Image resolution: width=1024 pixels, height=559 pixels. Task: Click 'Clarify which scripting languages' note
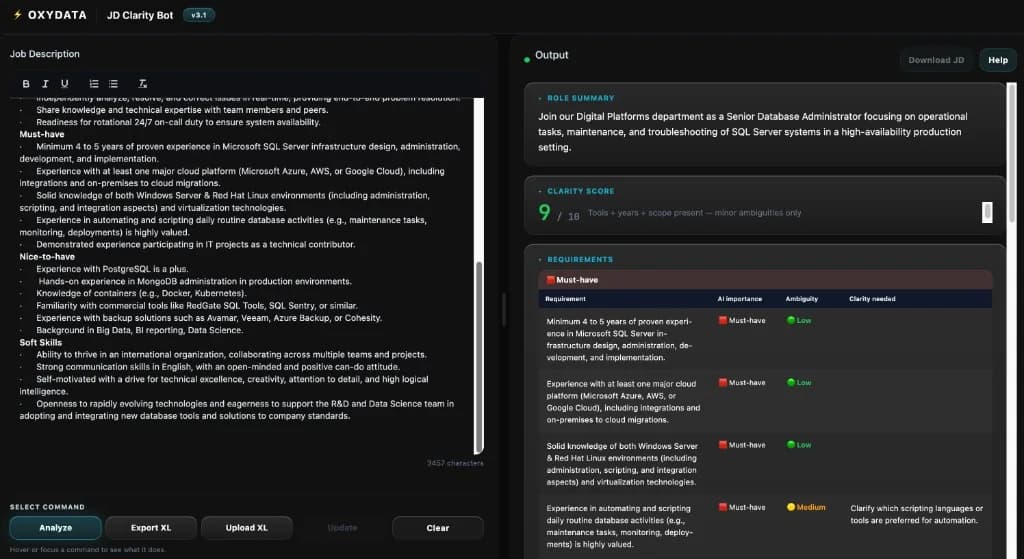click(x=916, y=514)
